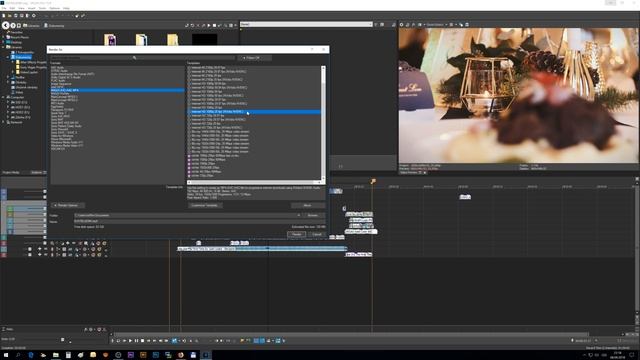Open Calculator from the Windows taskbar
The width and height of the screenshot is (640, 360).
(68, 355)
